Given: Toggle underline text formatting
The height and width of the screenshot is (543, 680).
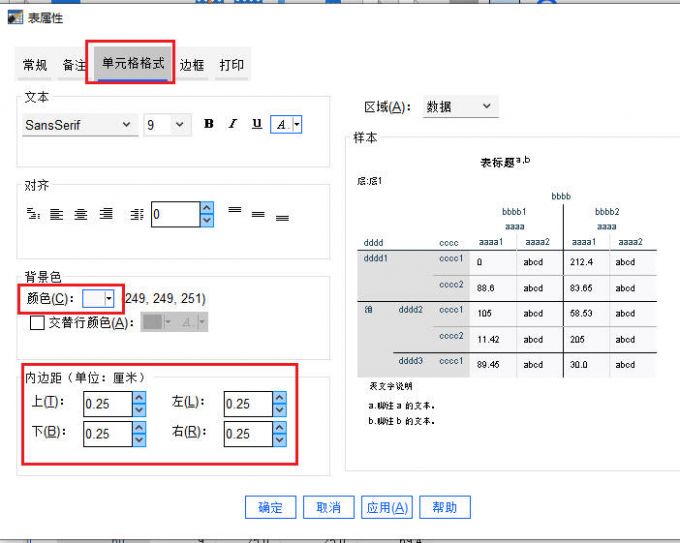Looking at the screenshot, I should coord(257,124).
